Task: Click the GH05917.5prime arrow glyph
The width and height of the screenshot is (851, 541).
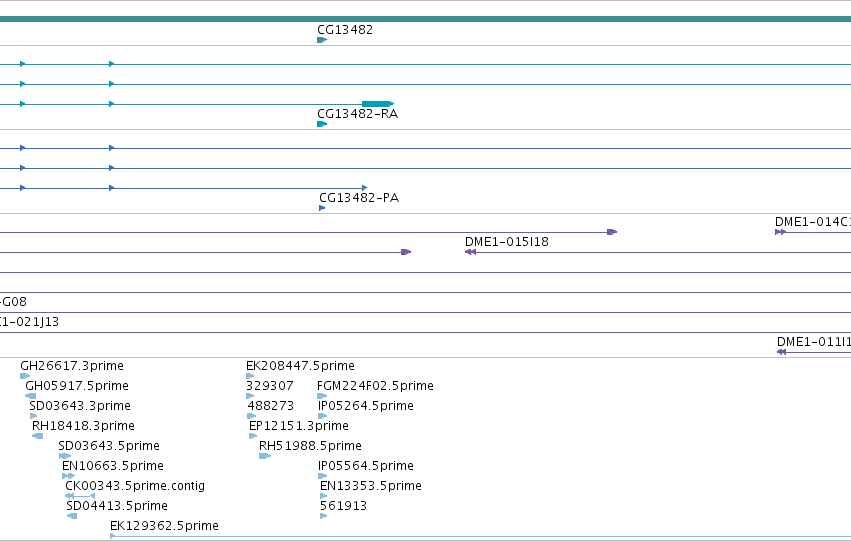Action: [30, 396]
